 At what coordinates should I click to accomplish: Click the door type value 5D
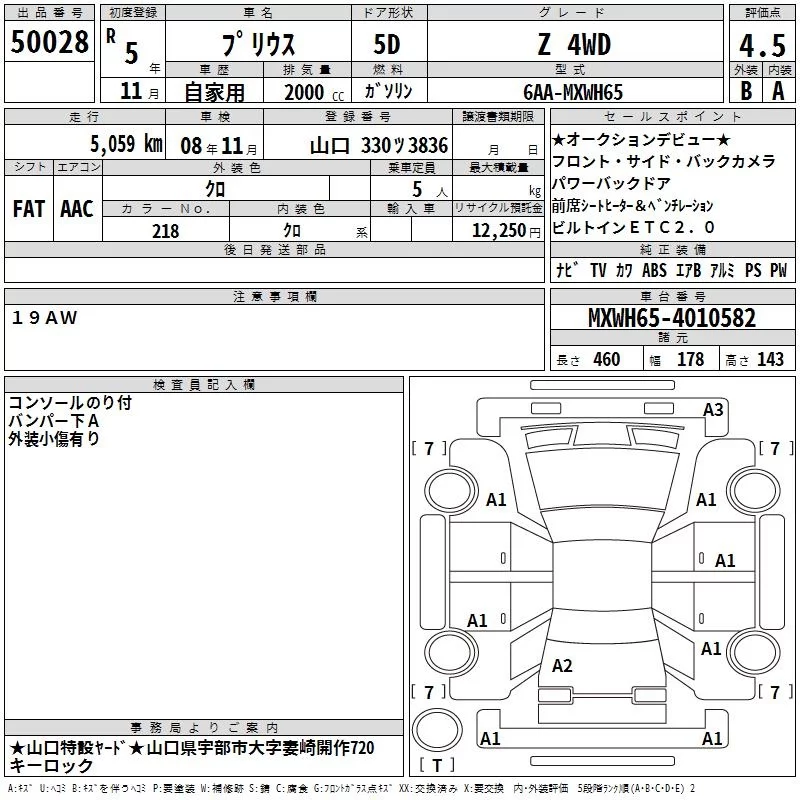point(387,45)
